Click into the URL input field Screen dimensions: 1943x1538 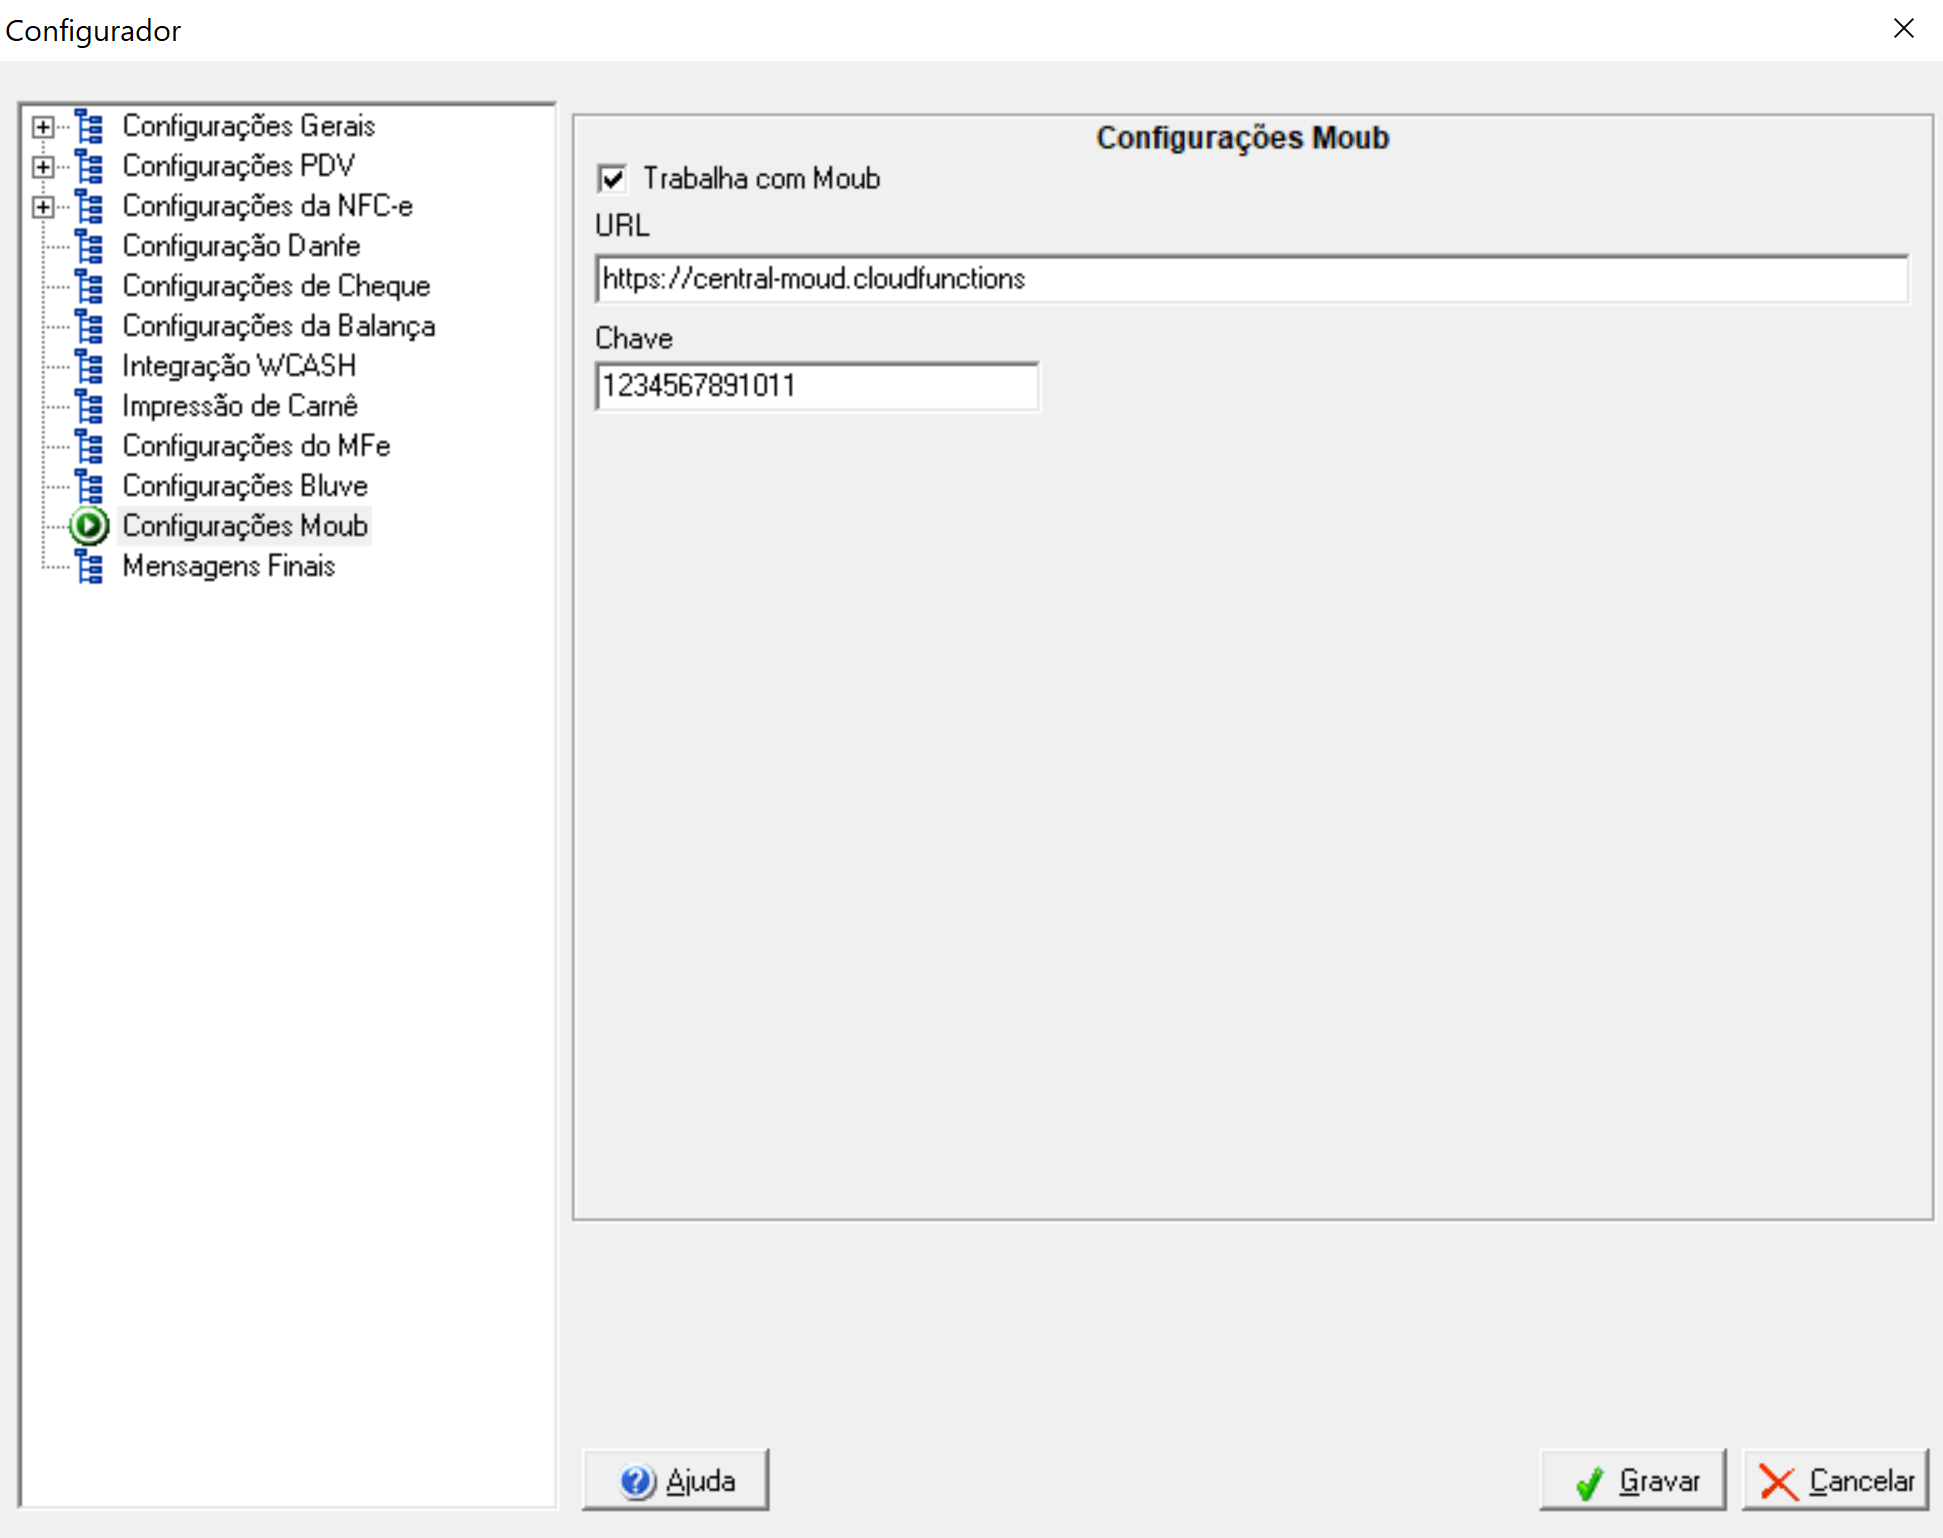(x=1252, y=279)
